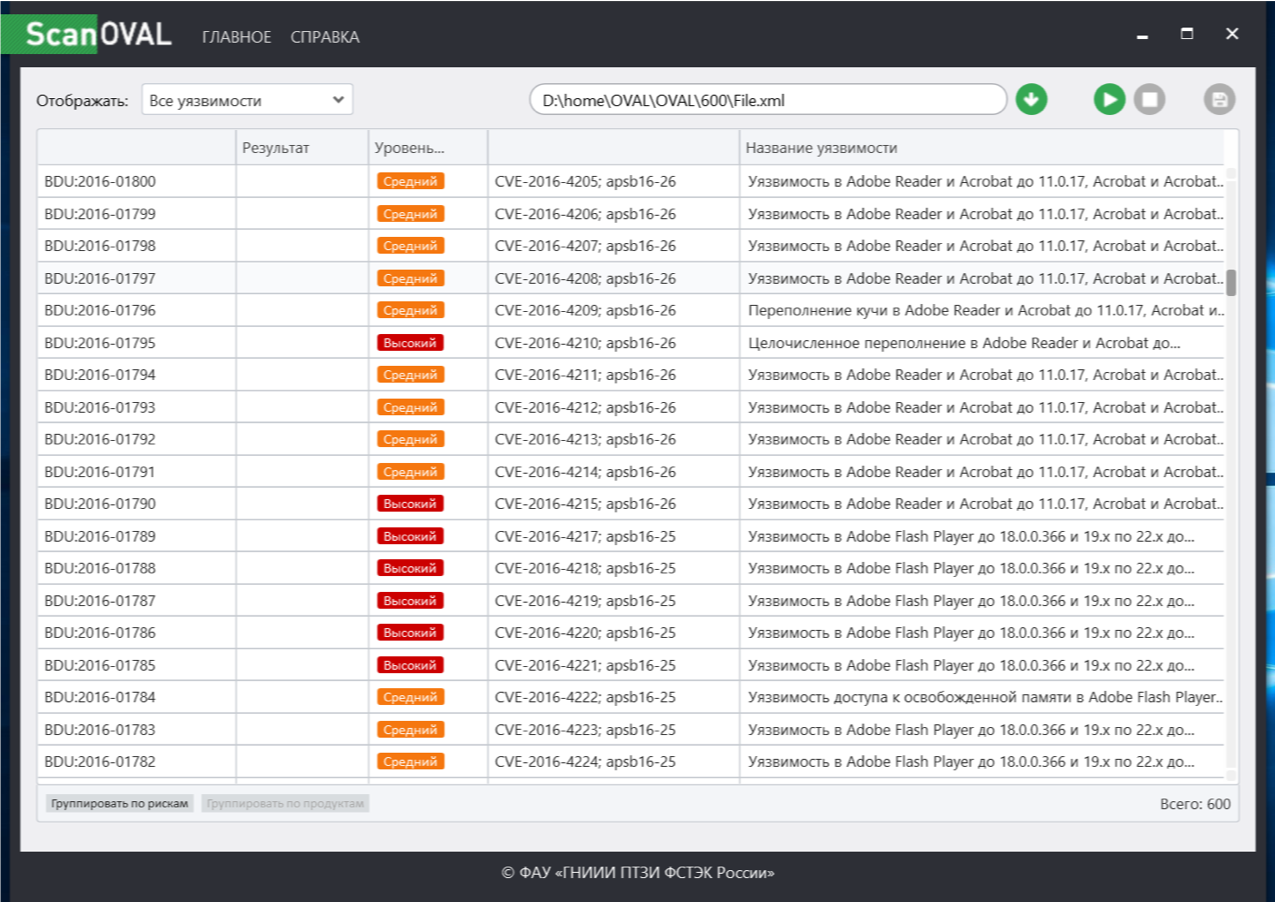Image resolution: width=1275 pixels, height=902 pixels.
Task: Open the ГЛАВНОЕ menu
Action: click(x=236, y=37)
